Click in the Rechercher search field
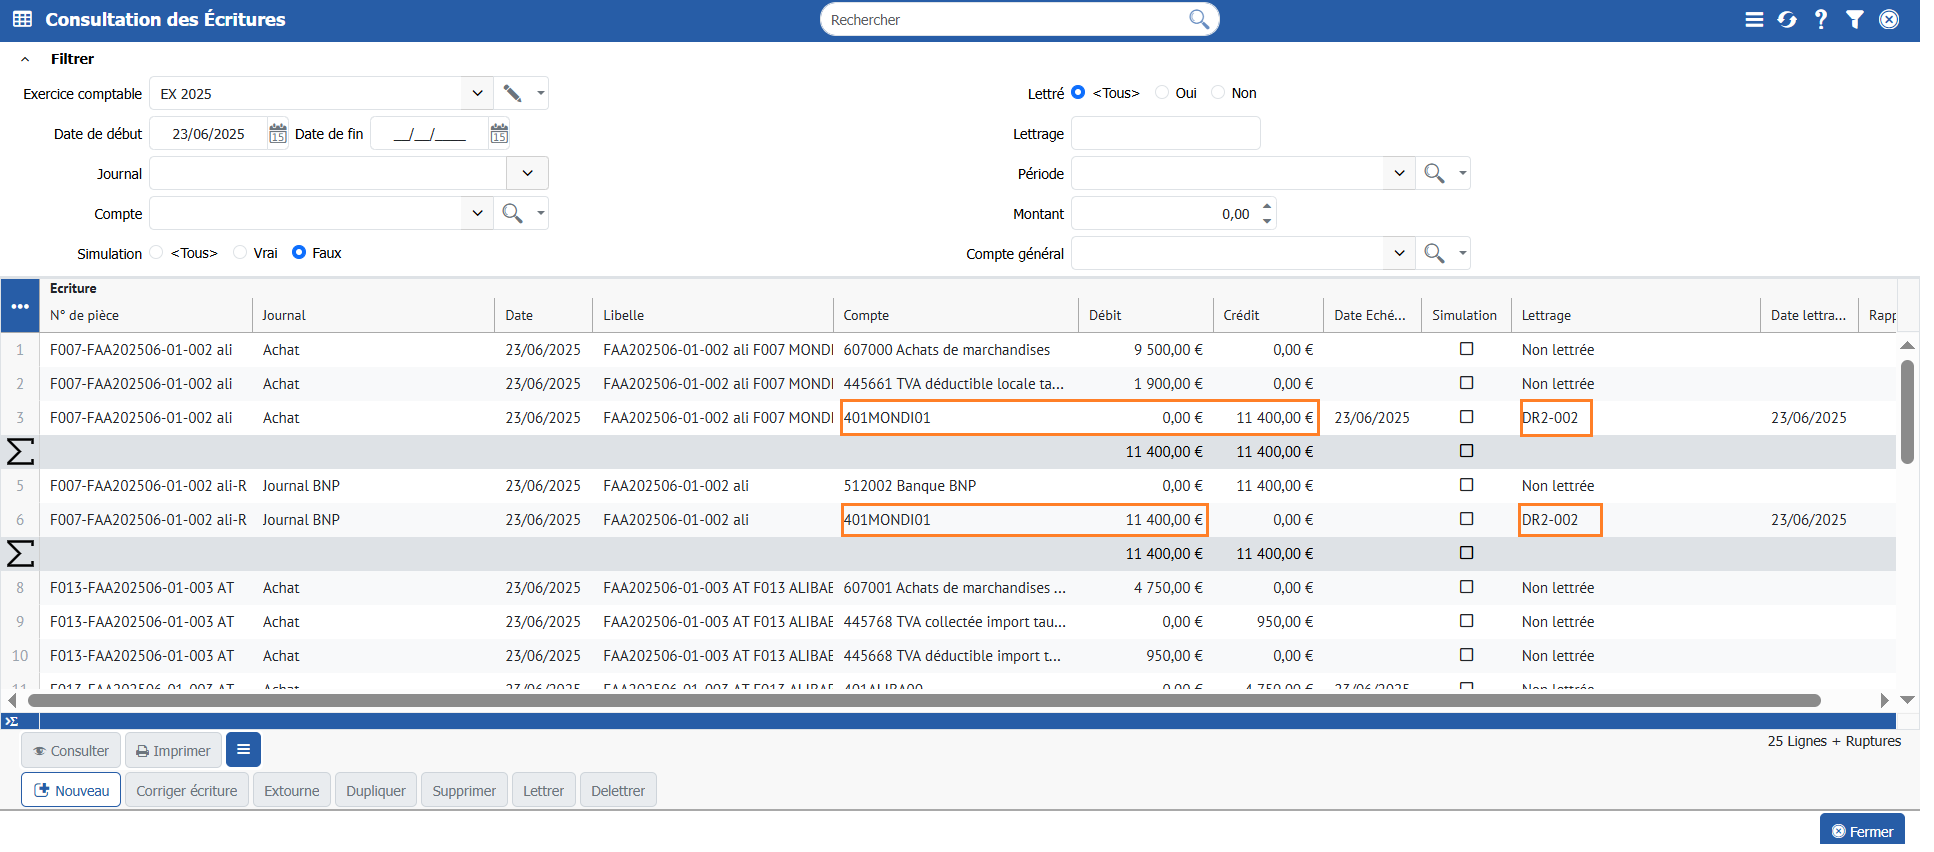Screen dimensions: 1934x852 tap(1005, 20)
